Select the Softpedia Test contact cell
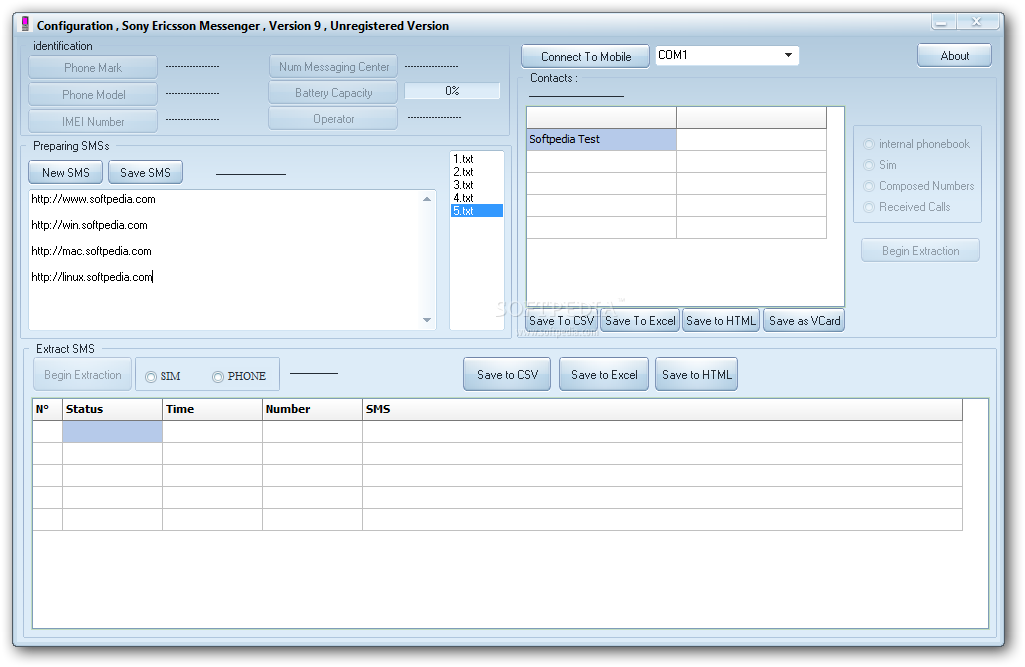1025x667 pixels. (x=601, y=139)
